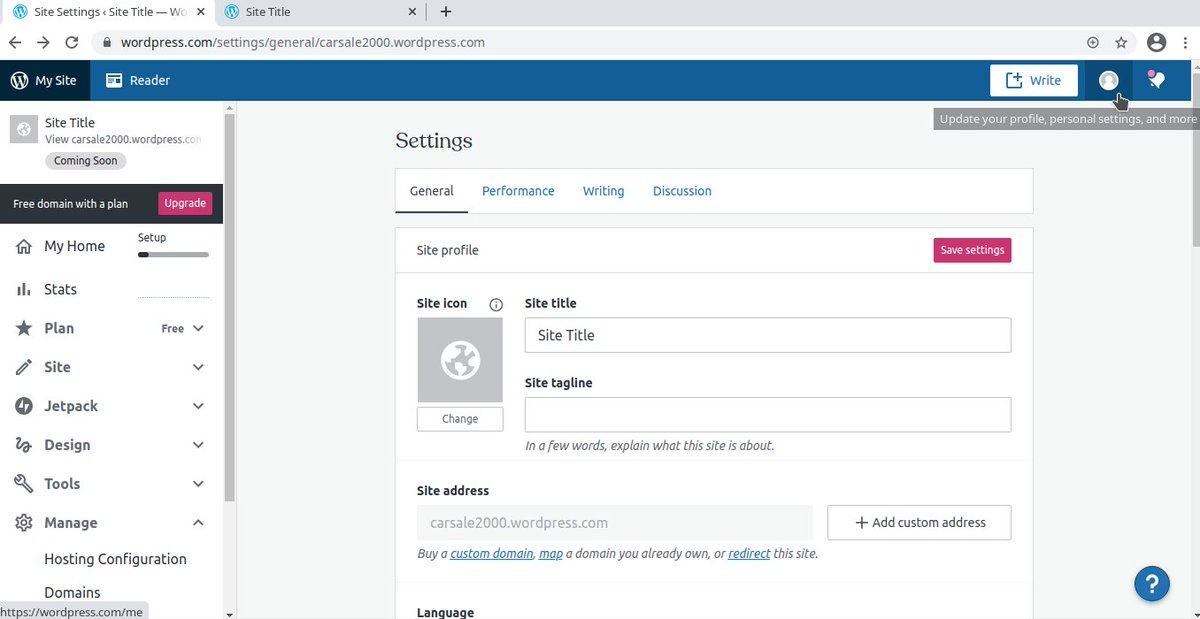Reload the page in the browser
The height and width of the screenshot is (619, 1200).
(72, 42)
